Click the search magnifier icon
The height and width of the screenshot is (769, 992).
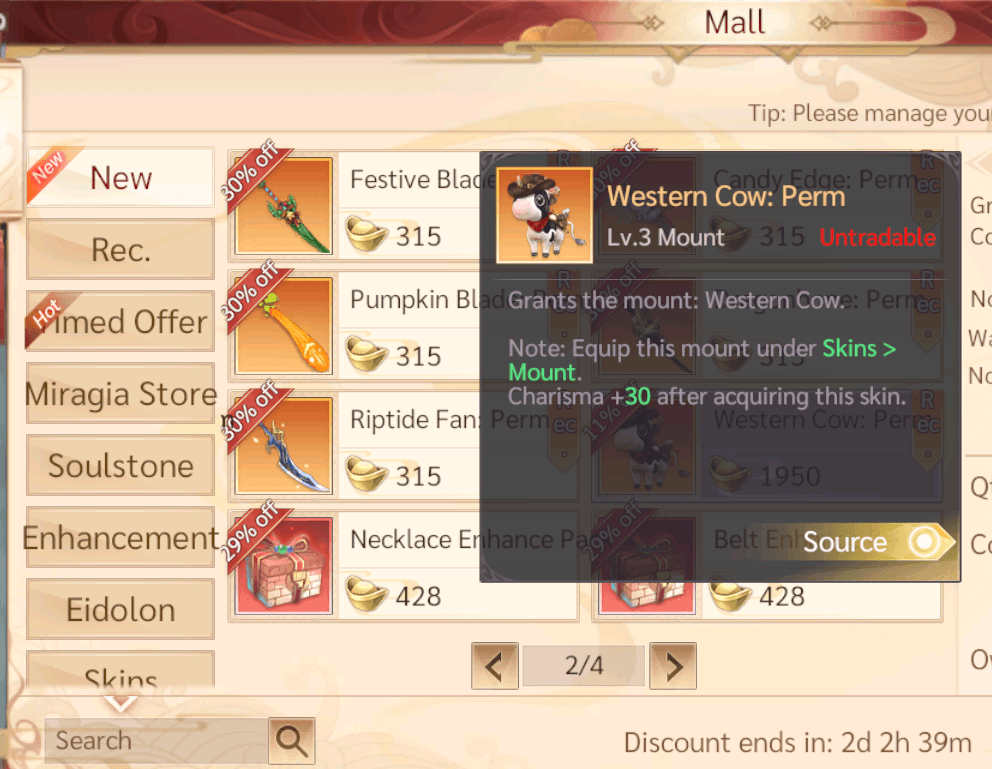pos(292,741)
